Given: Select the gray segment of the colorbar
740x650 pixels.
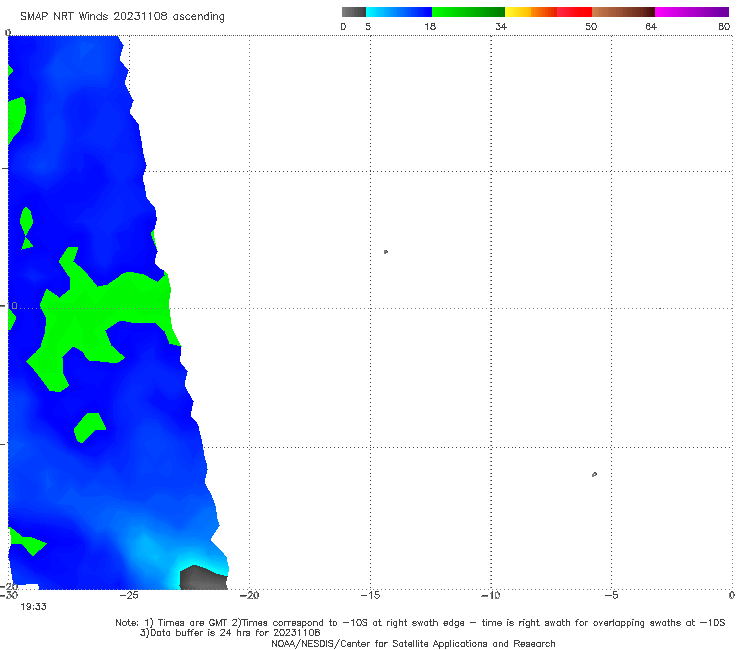Looking at the screenshot, I should (354, 12).
